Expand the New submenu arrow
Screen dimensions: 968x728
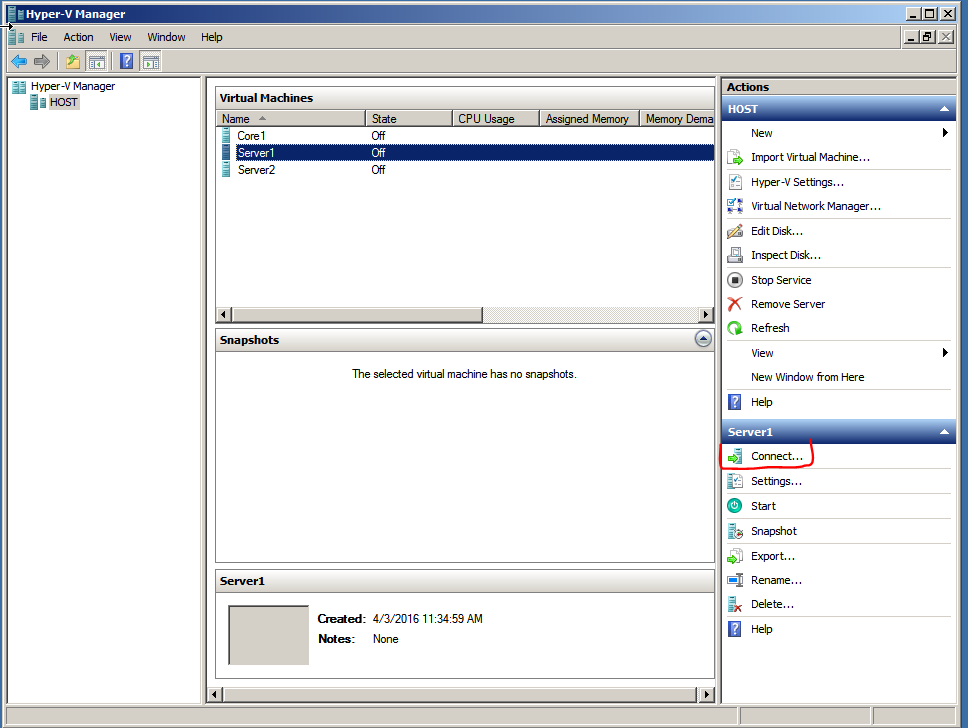pos(945,133)
